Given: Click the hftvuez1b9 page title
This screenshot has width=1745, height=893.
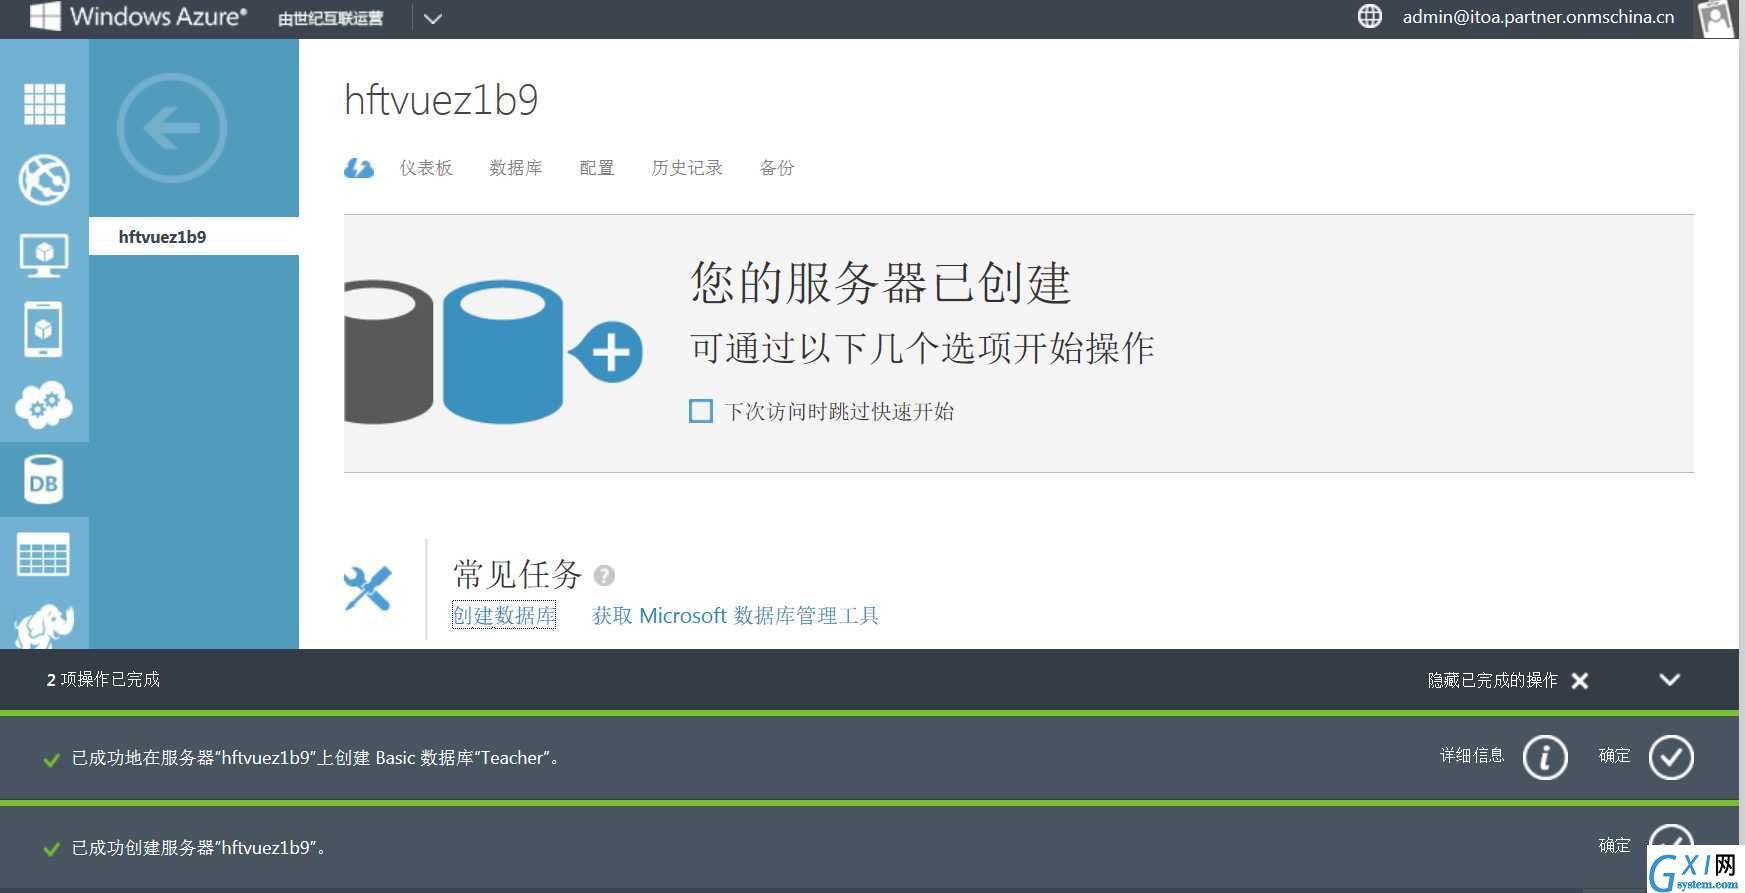Looking at the screenshot, I should pyautogui.click(x=441, y=100).
